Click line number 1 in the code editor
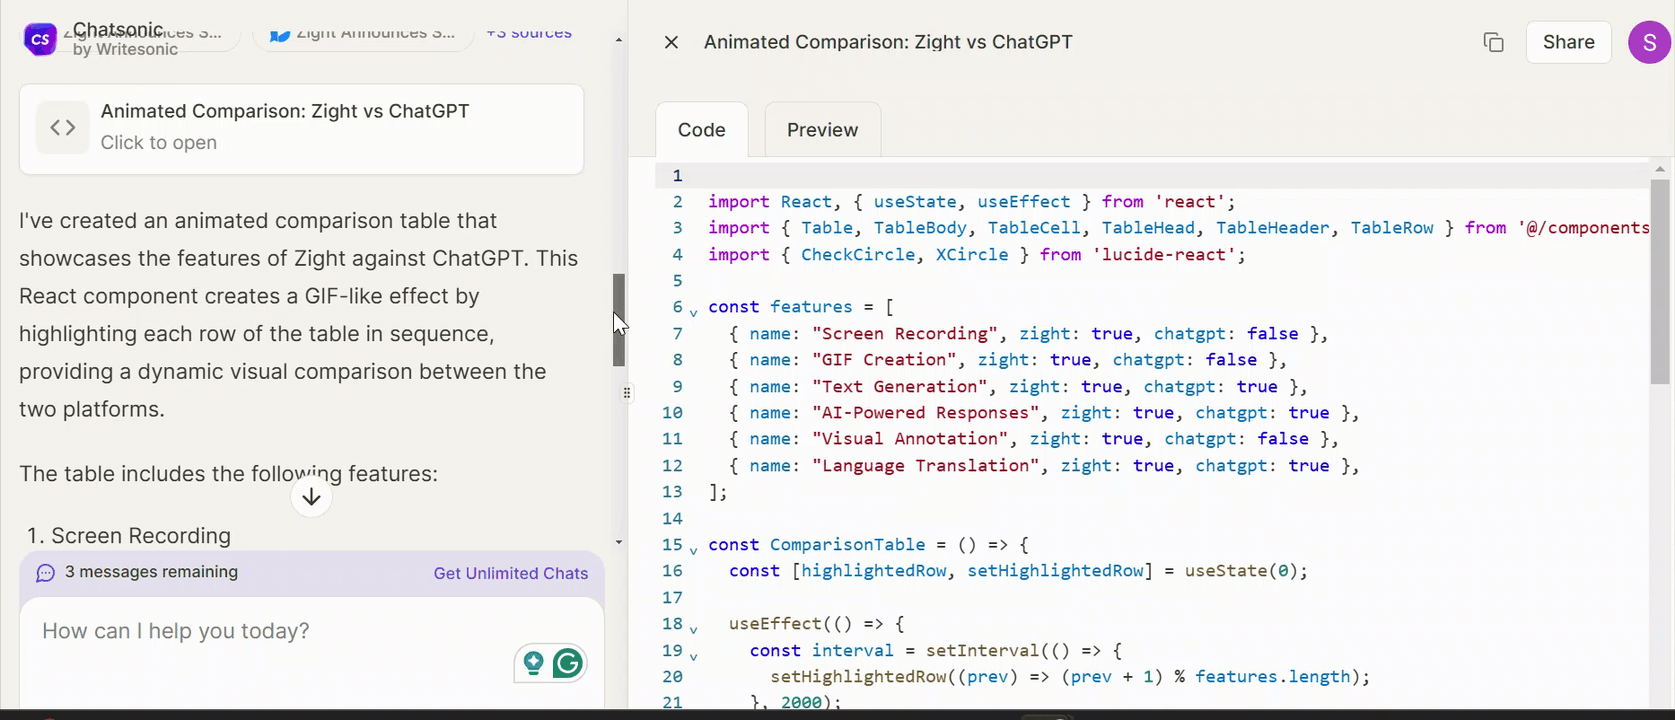 pyautogui.click(x=677, y=176)
